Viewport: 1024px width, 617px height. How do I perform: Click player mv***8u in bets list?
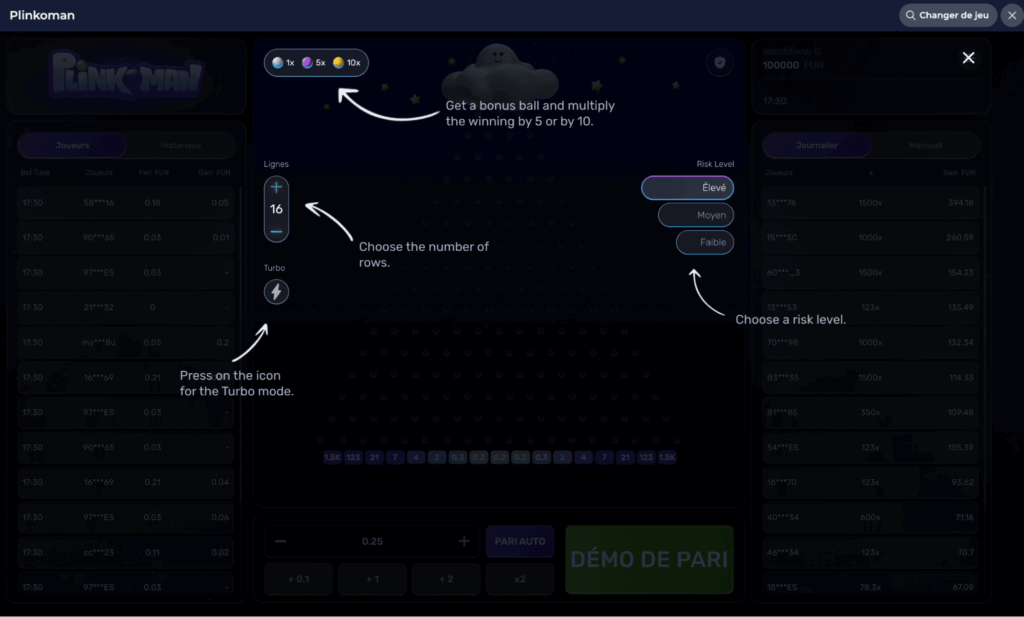pos(99,342)
